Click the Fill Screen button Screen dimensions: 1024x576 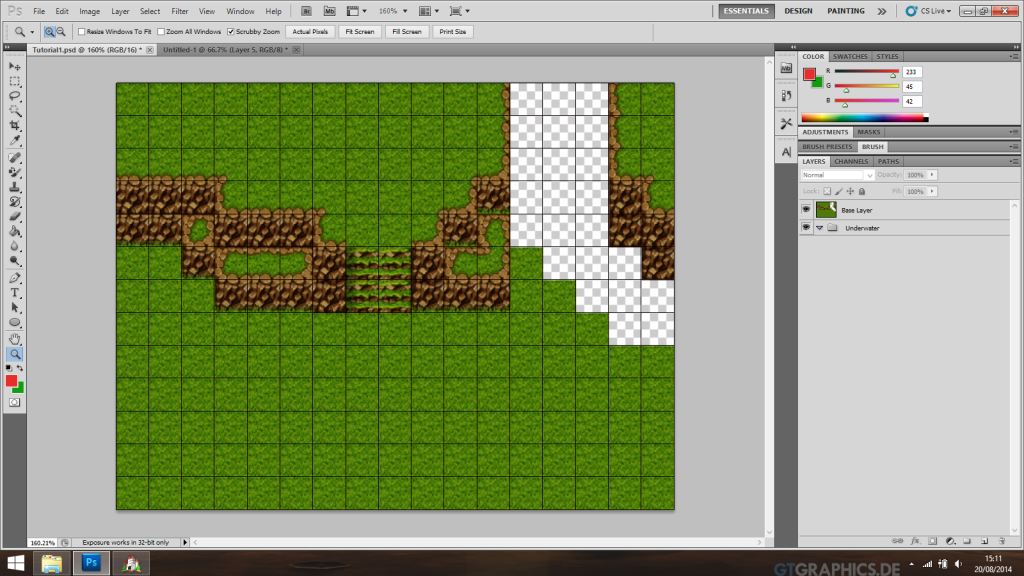pos(407,31)
